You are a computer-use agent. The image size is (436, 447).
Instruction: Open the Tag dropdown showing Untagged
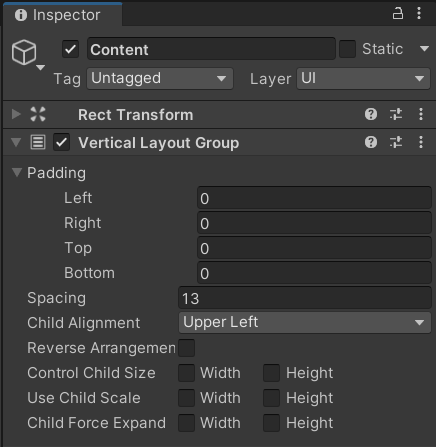click(160, 79)
